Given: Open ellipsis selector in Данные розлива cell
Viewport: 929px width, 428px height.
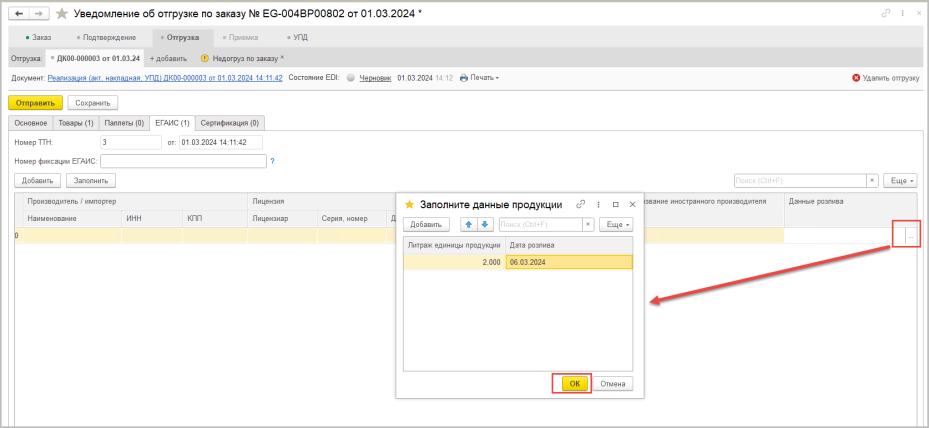Looking at the screenshot, I should [911, 237].
